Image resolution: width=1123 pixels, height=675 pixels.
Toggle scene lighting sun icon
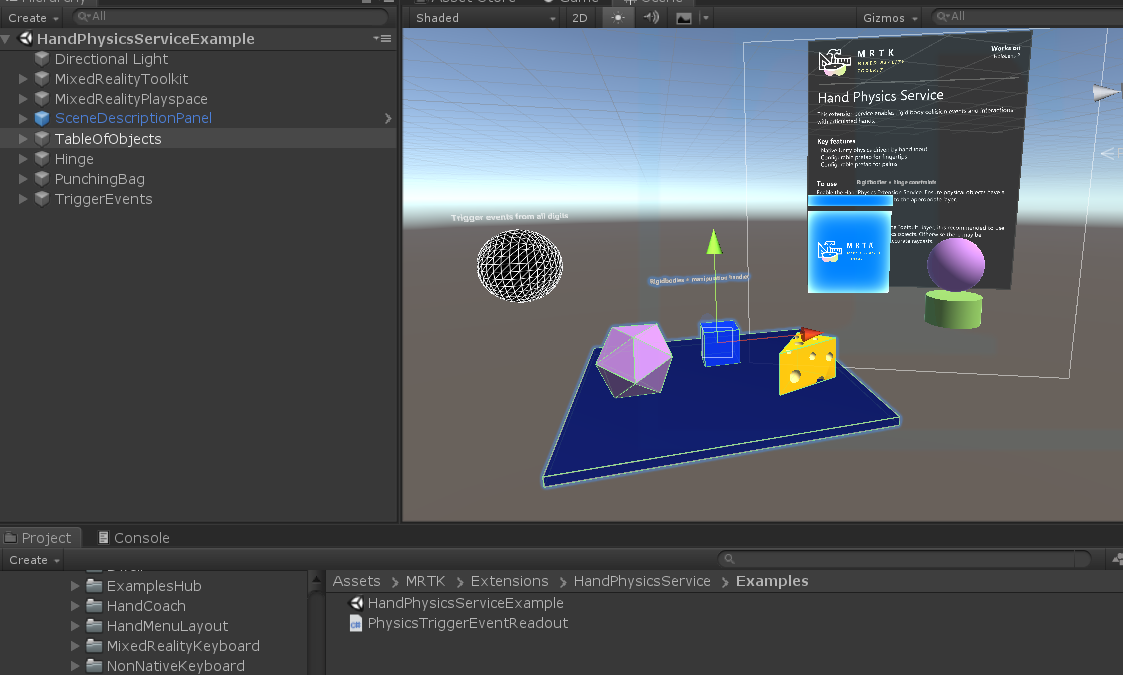tap(617, 18)
